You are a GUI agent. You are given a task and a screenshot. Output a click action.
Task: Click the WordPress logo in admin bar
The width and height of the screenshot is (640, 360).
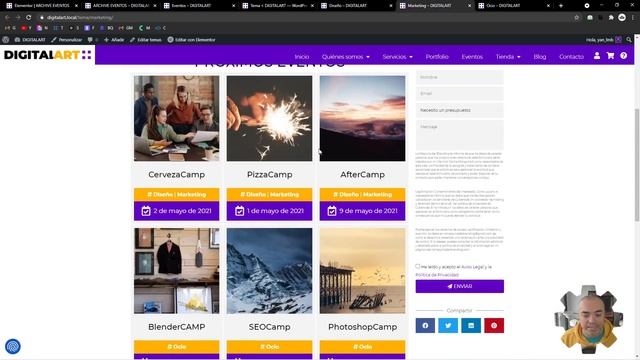(x=6, y=40)
